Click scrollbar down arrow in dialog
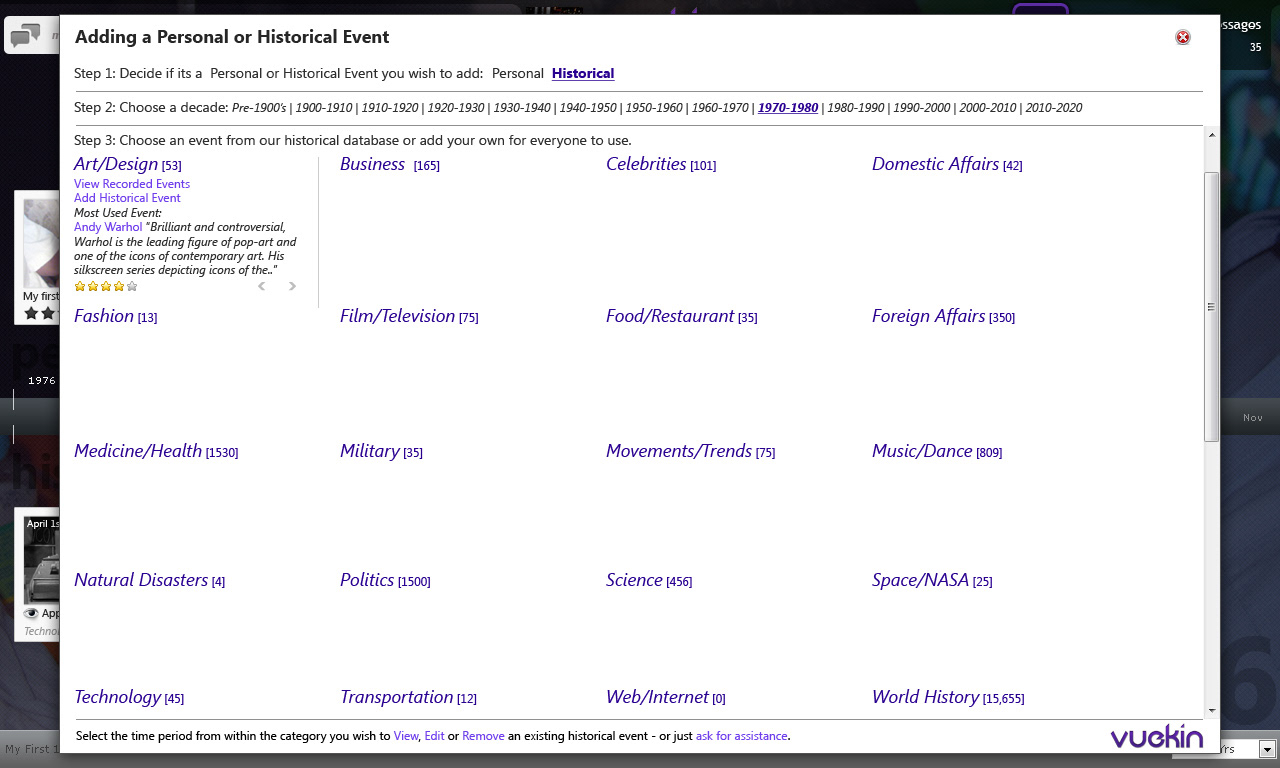This screenshot has width=1280, height=768. (1212, 710)
